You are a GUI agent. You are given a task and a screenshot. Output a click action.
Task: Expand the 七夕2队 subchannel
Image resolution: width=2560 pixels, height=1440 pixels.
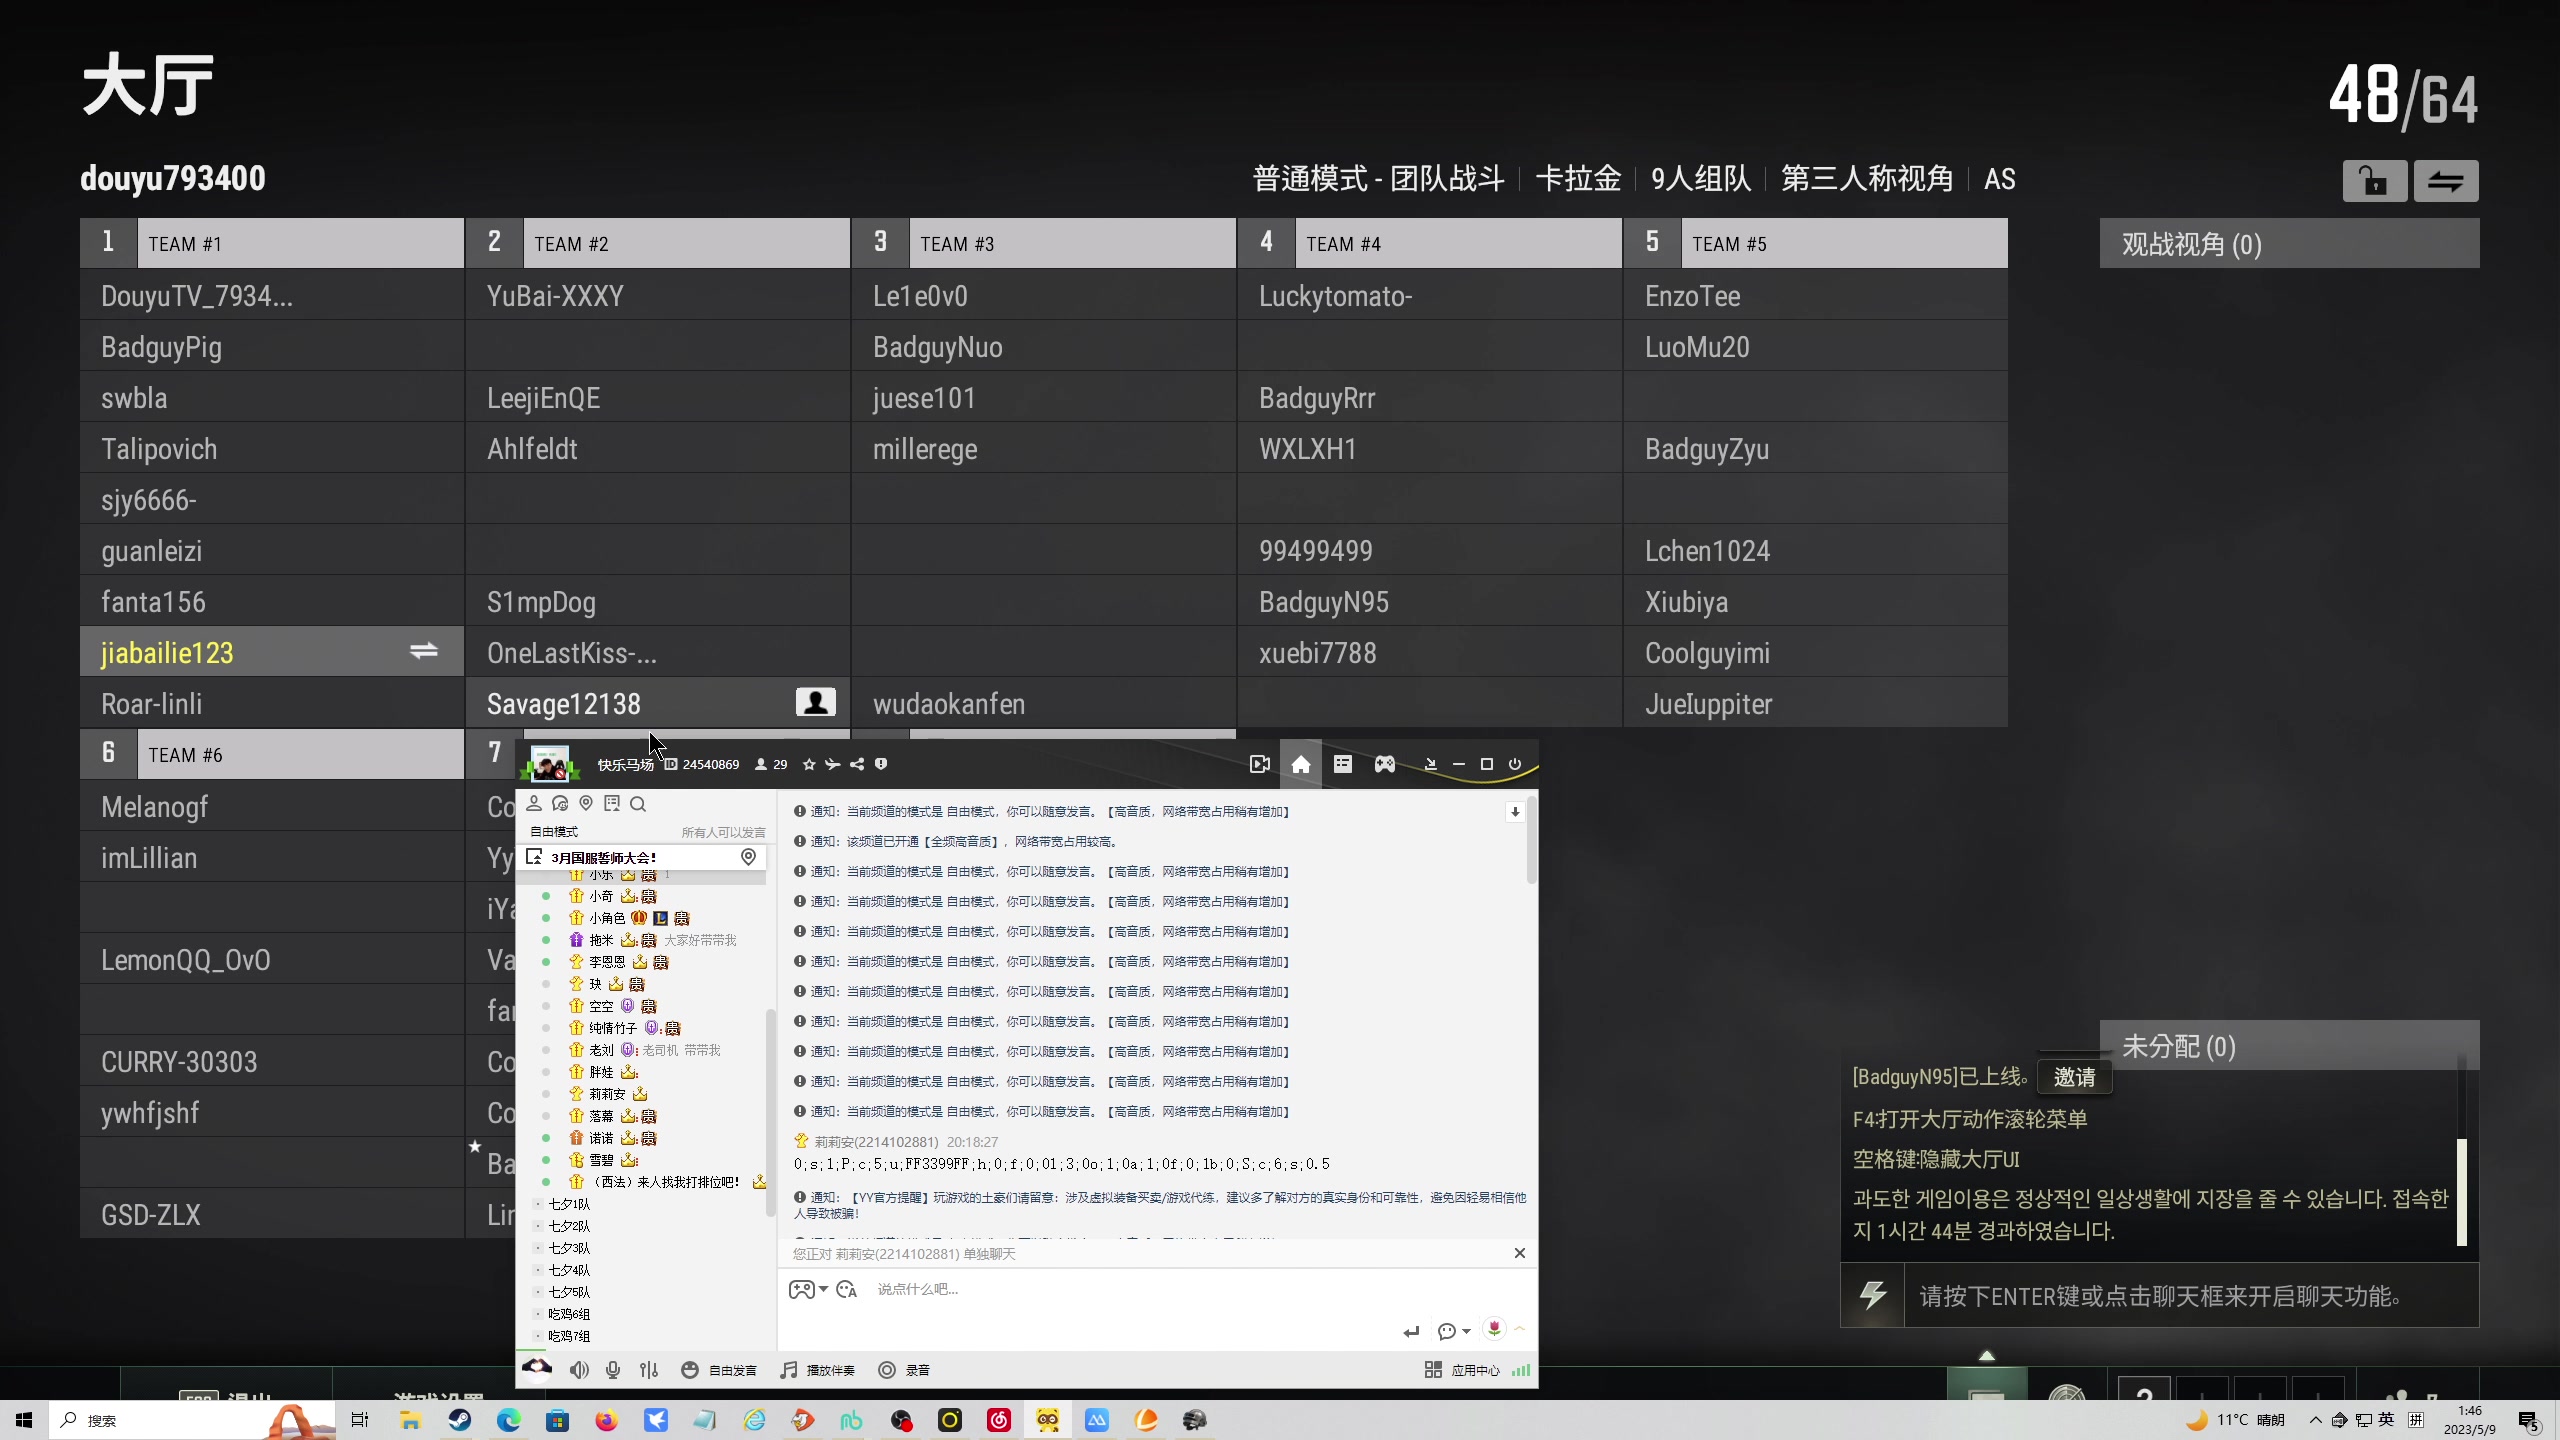pos(538,1226)
